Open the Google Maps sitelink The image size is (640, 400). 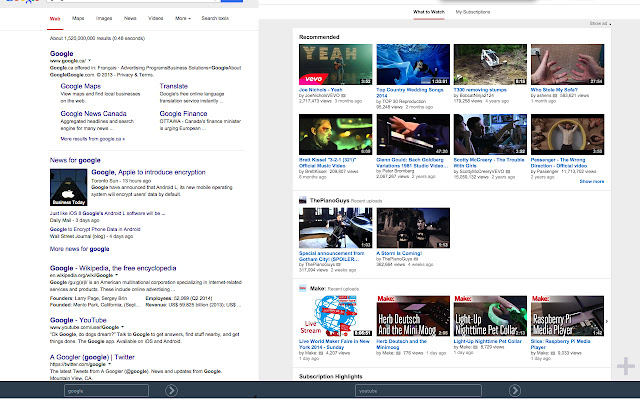79,87
